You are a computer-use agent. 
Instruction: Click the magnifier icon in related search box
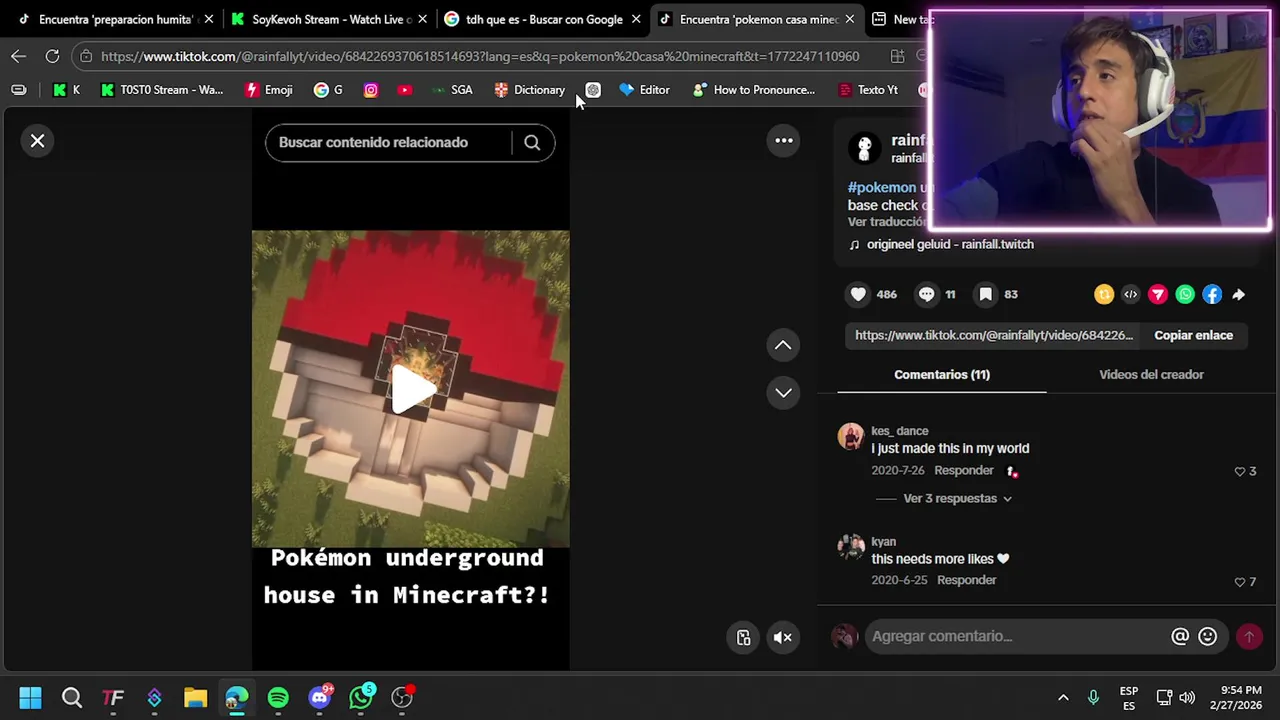(532, 142)
